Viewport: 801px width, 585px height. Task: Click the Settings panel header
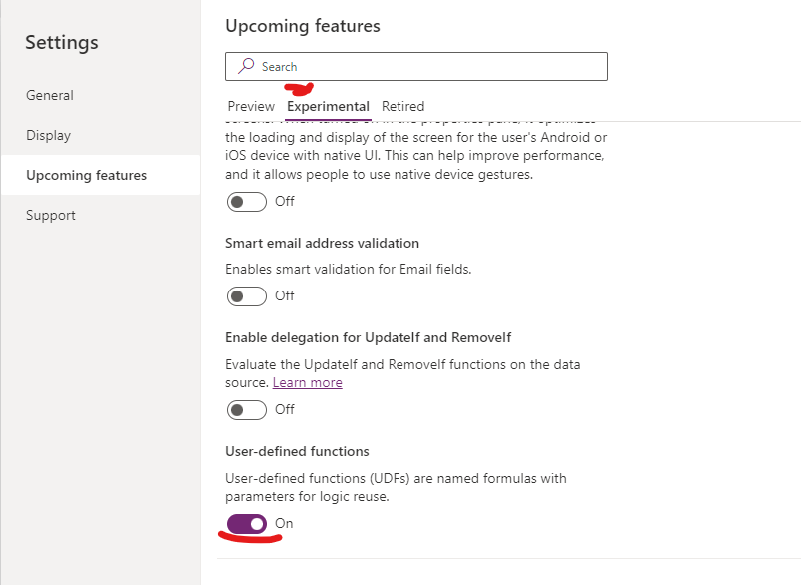(x=62, y=42)
